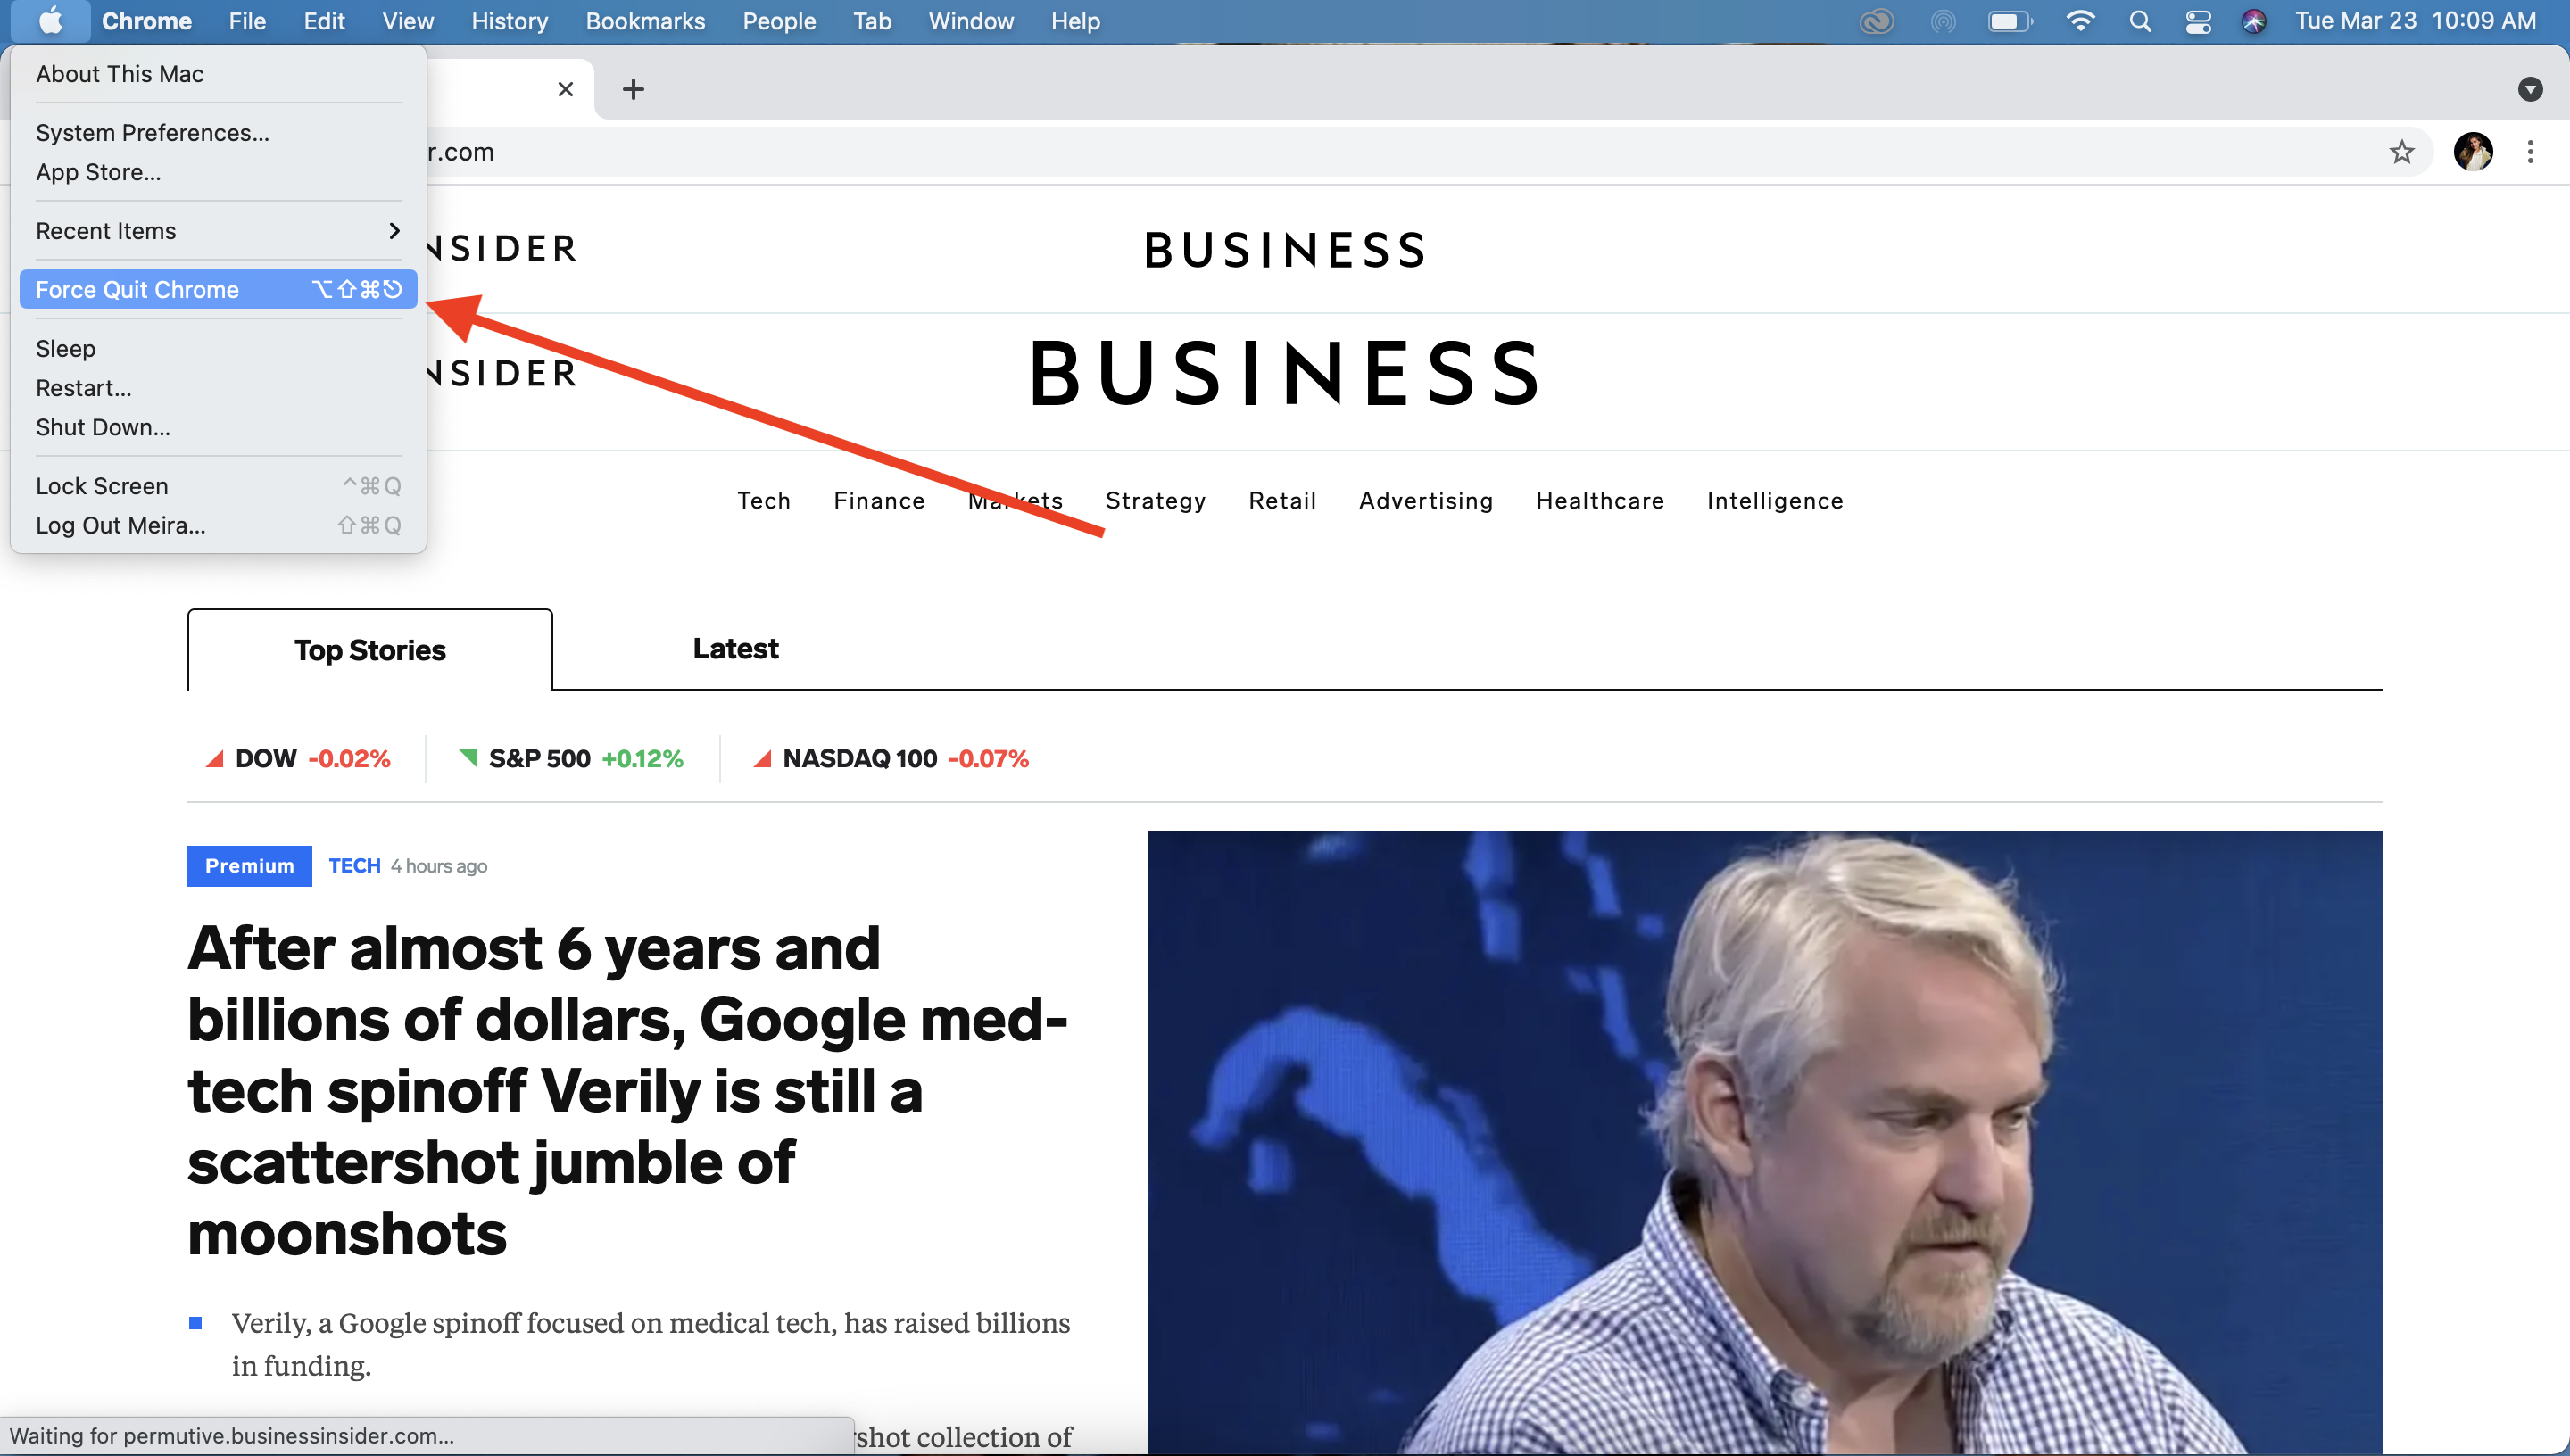Screen dimensions: 2570x1456
Task: Bookmark this page with the star icon
Action: pyautogui.click(x=2401, y=152)
